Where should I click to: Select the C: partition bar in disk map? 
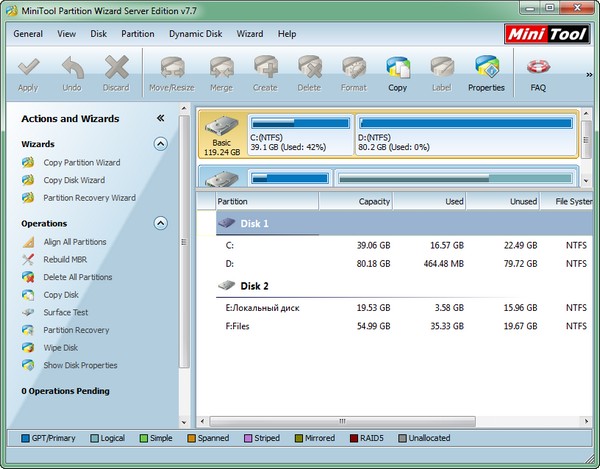pyautogui.click(x=298, y=134)
